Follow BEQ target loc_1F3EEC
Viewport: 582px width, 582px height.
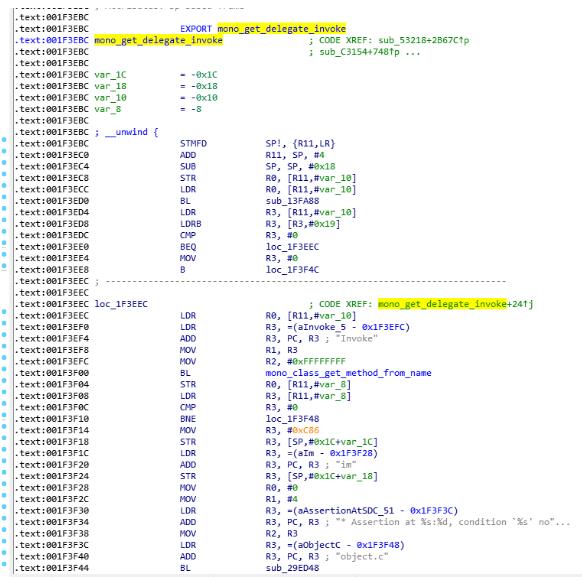click(x=292, y=247)
